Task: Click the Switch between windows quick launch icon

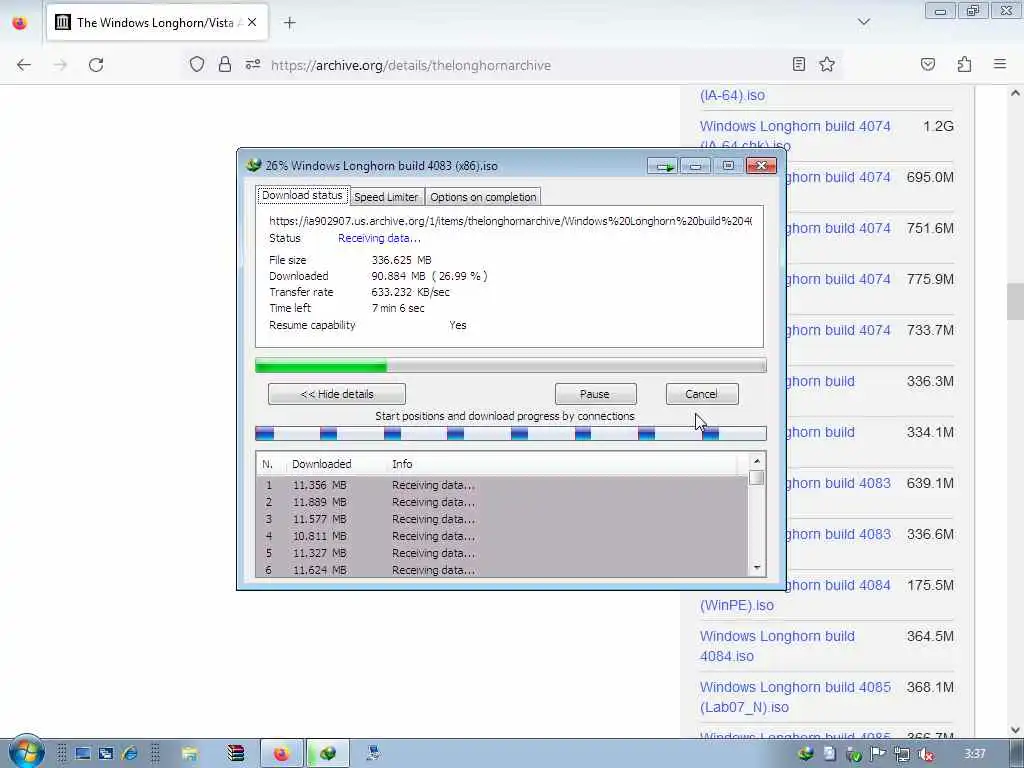Action: point(106,754)
